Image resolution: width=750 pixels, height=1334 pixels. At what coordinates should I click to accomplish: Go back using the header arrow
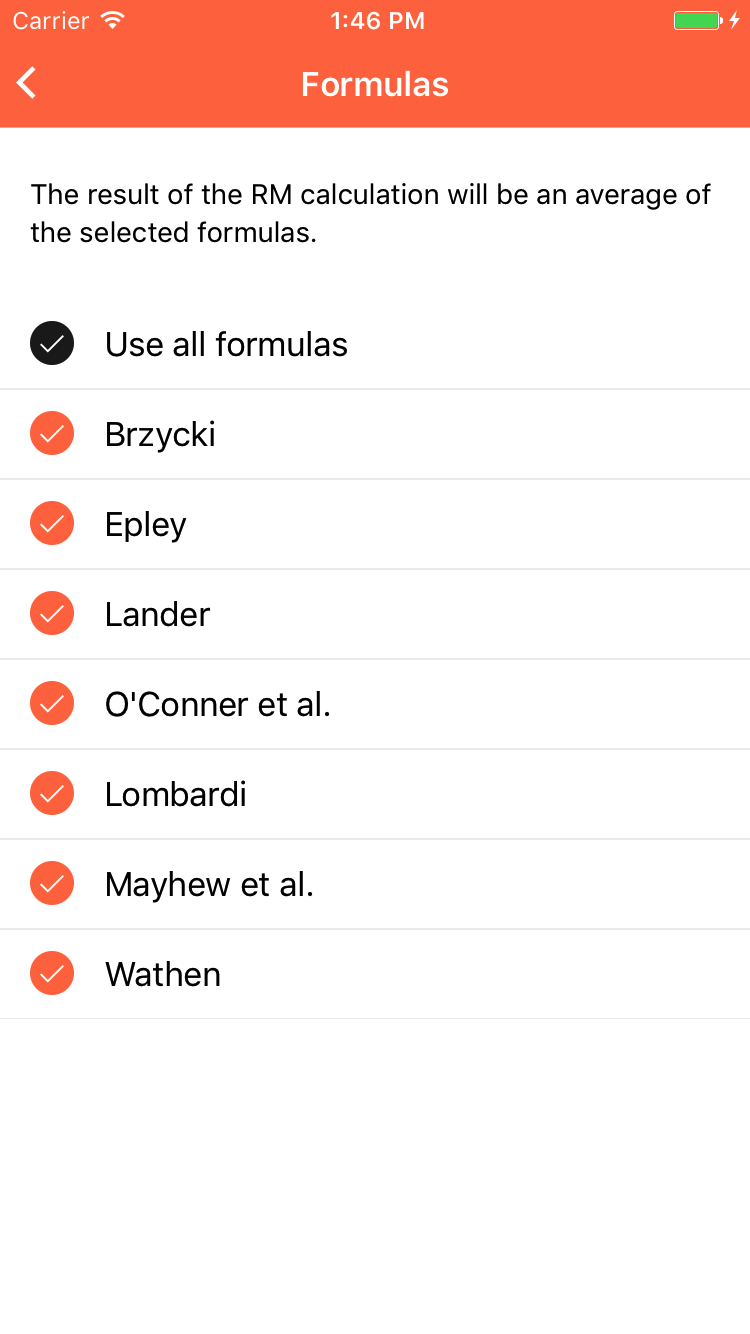coord(27,83)
